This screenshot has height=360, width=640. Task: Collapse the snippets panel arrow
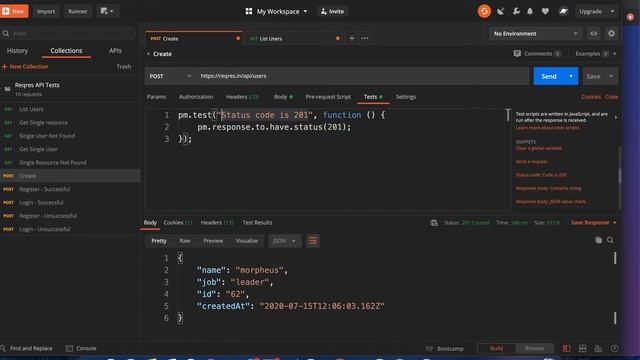616,117
